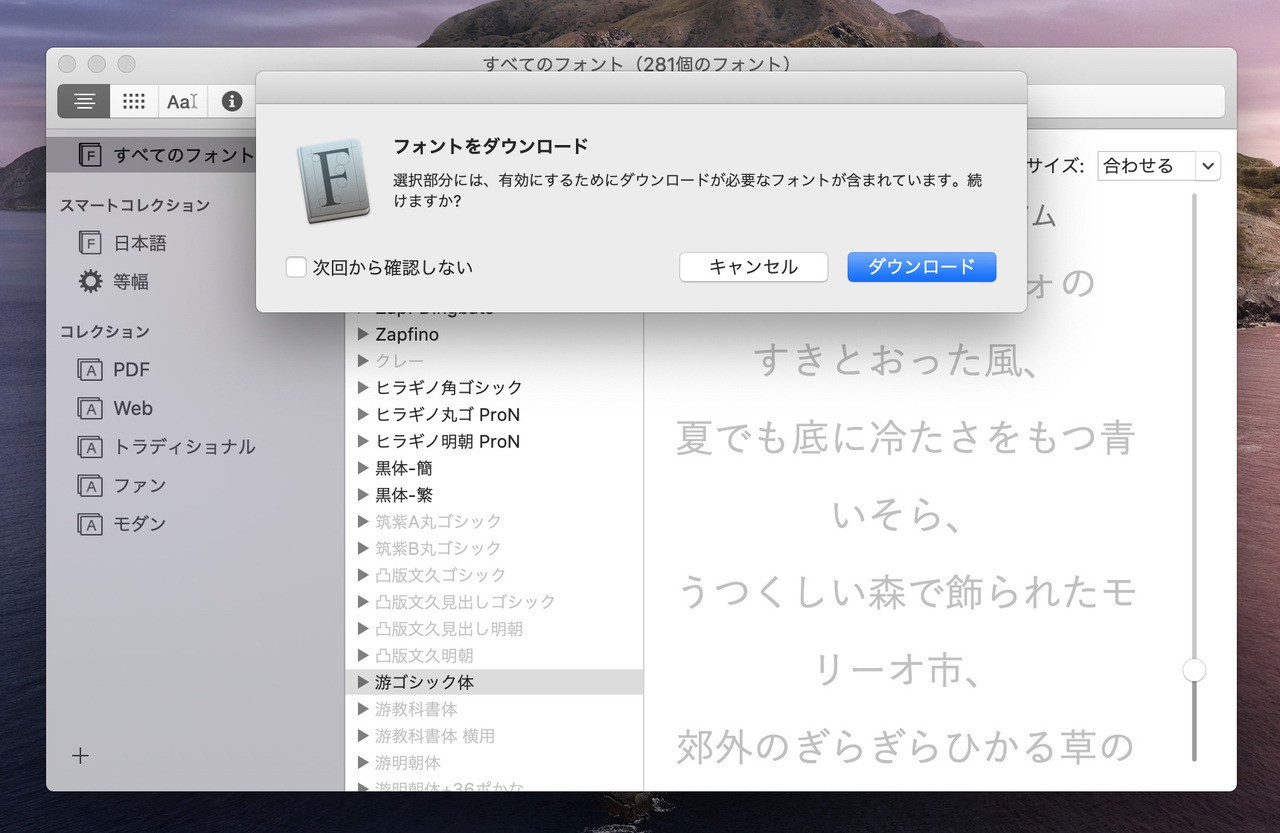Enable the 次回から確認しない checkbox

click(x=296, y=267)
